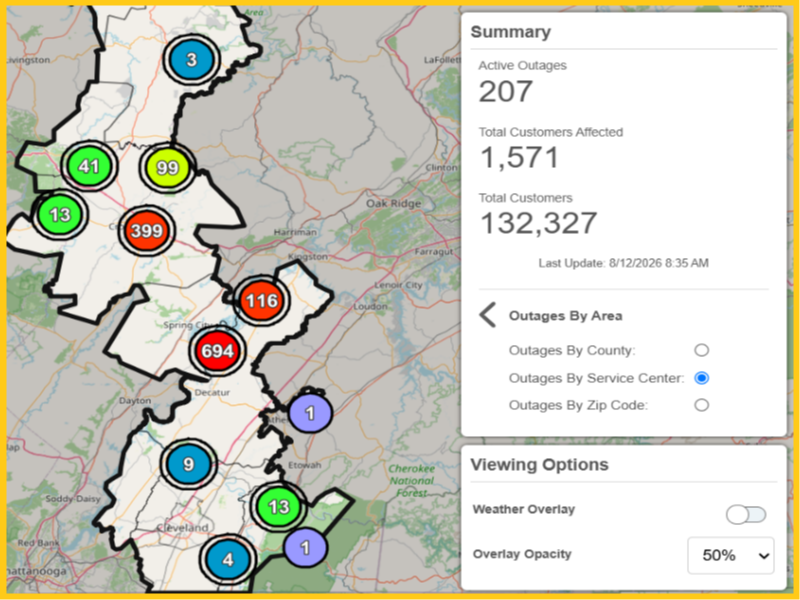Screen dimensions: 800x600
Task: Click the Summary panel heading
Action: tap(511, 32)
